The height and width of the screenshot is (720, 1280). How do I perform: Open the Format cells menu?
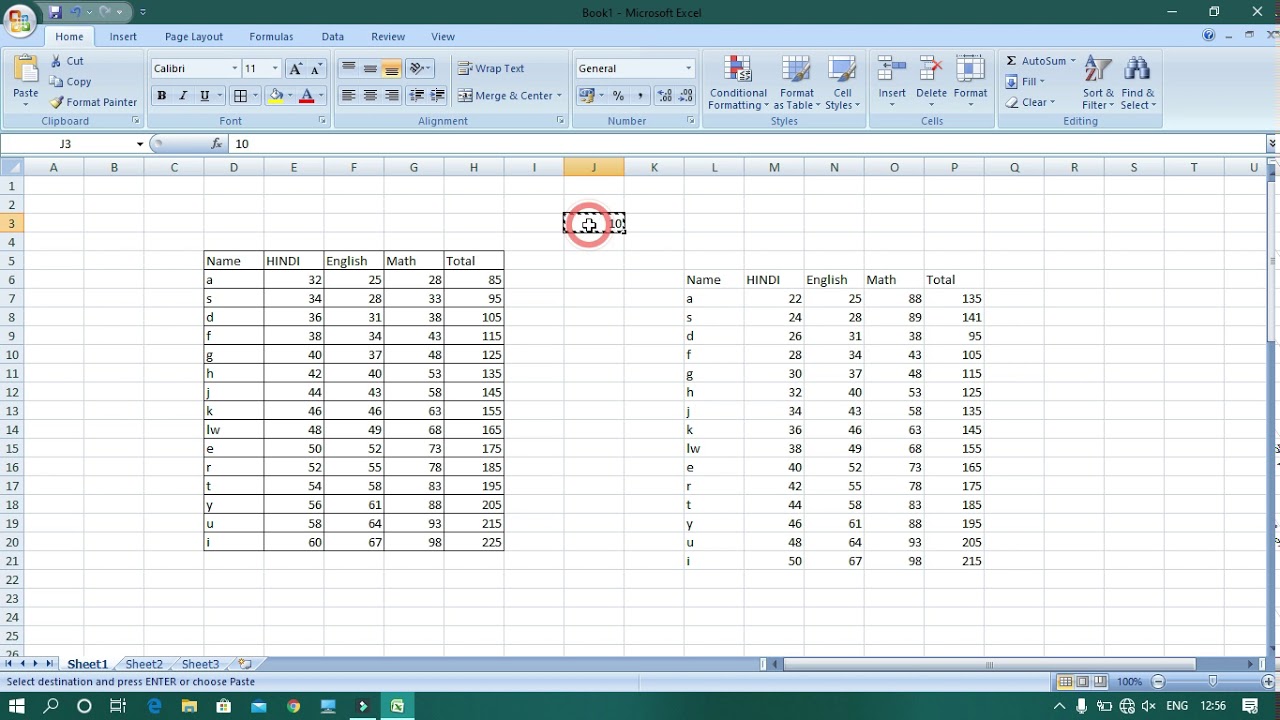click(x=970, y=83)
